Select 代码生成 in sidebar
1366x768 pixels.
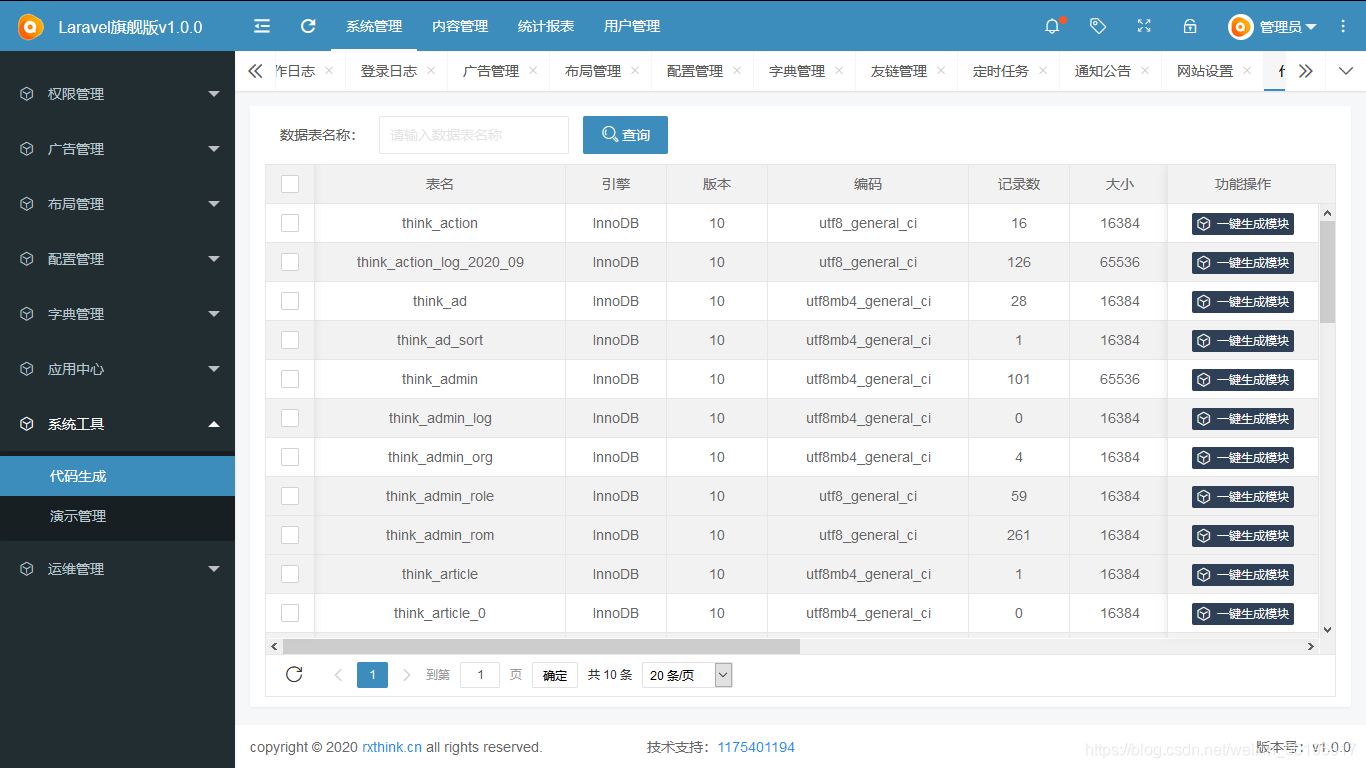[117, 476]
